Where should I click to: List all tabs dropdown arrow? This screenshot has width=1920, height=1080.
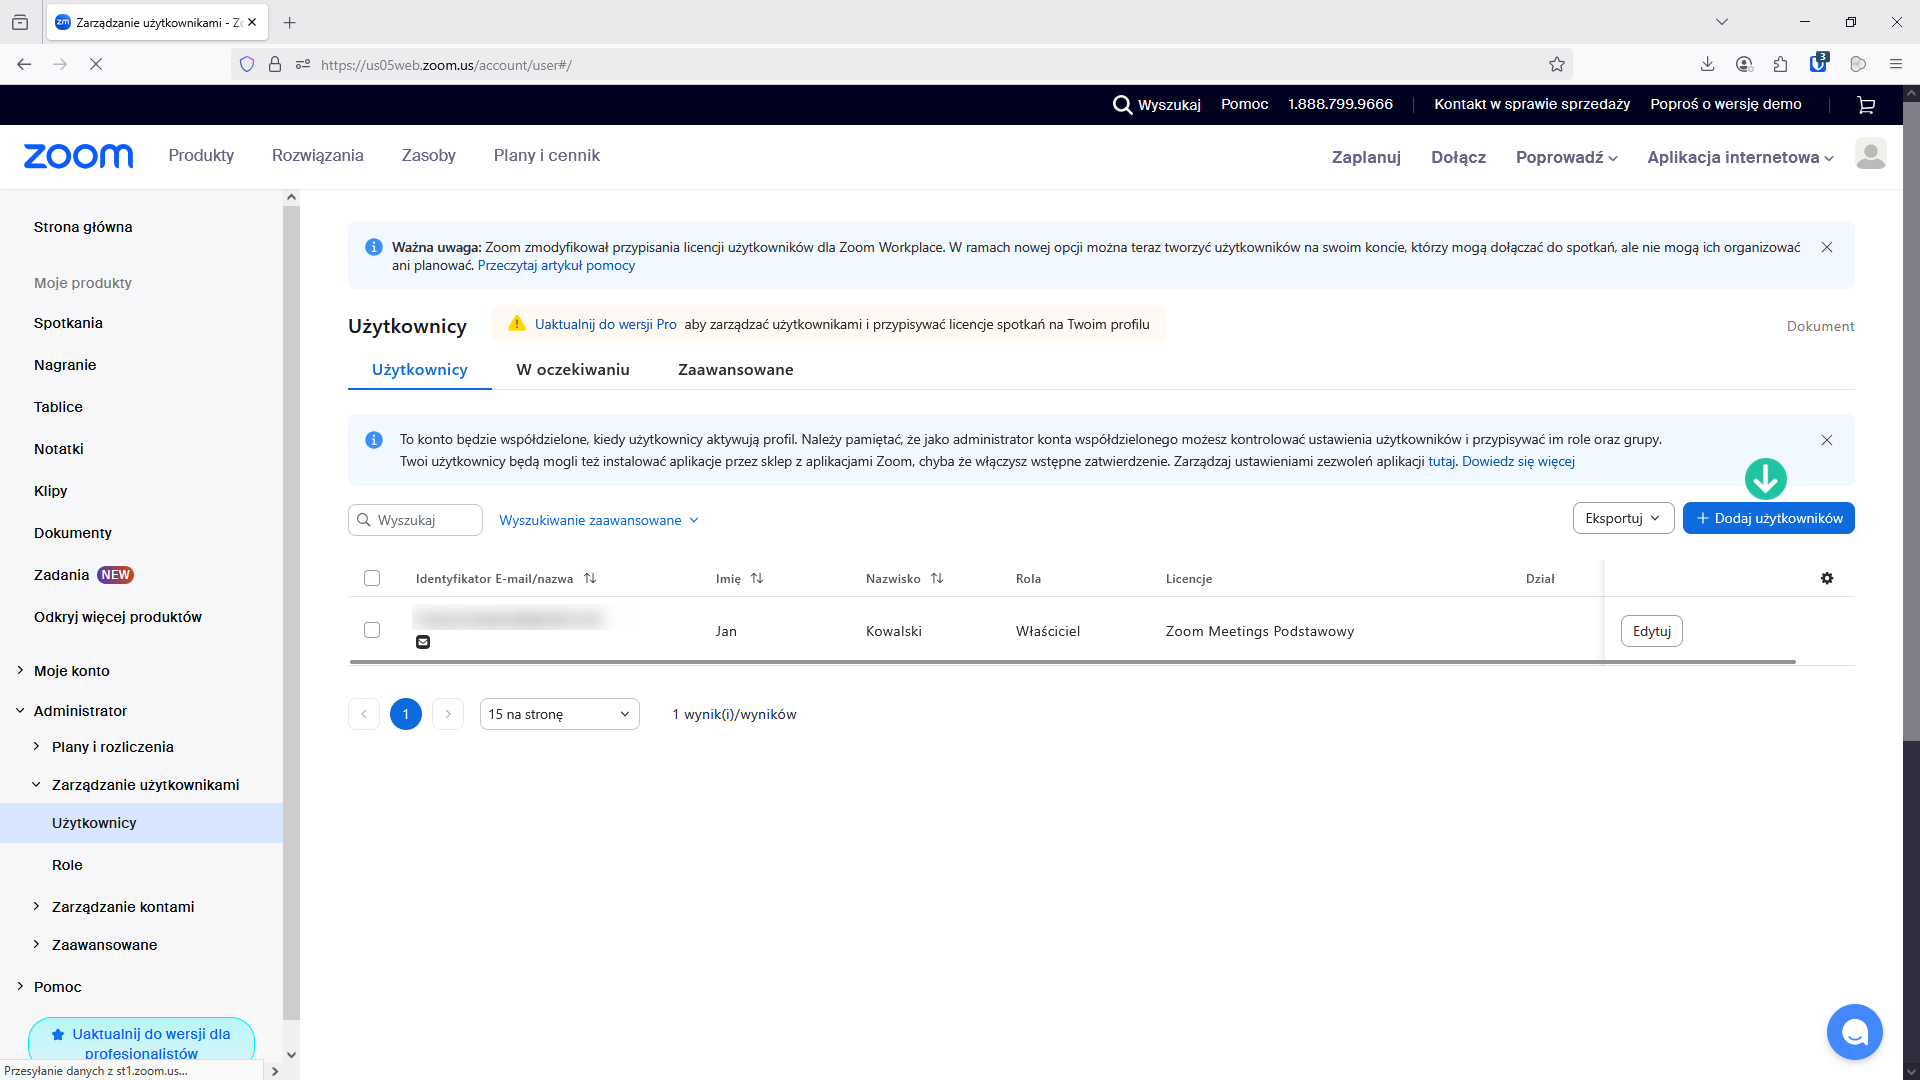(x=1722, y=22)
